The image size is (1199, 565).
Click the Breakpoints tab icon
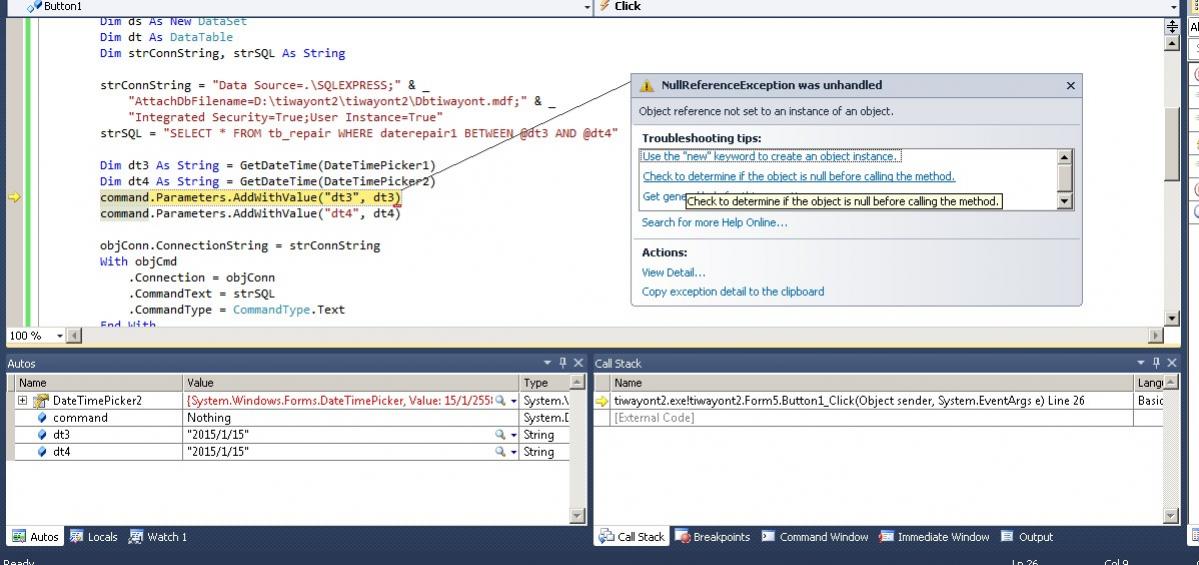pyautogui.click(x=682, y=537)
